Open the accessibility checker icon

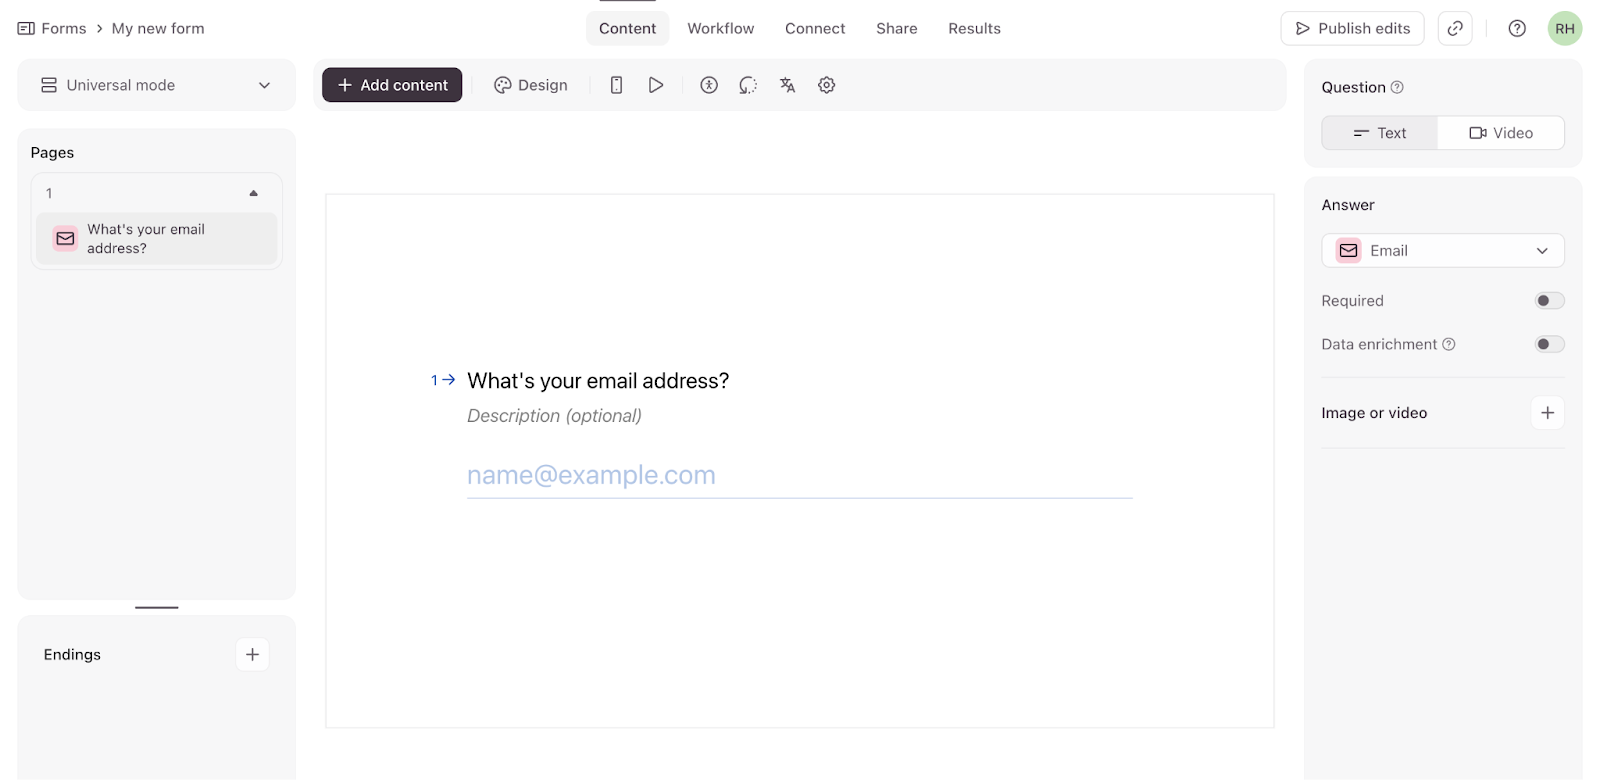pos(709,85)
